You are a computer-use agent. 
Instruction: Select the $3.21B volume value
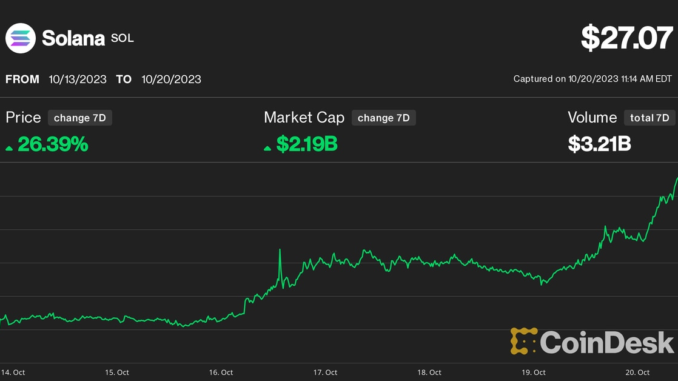pos(599,144)
